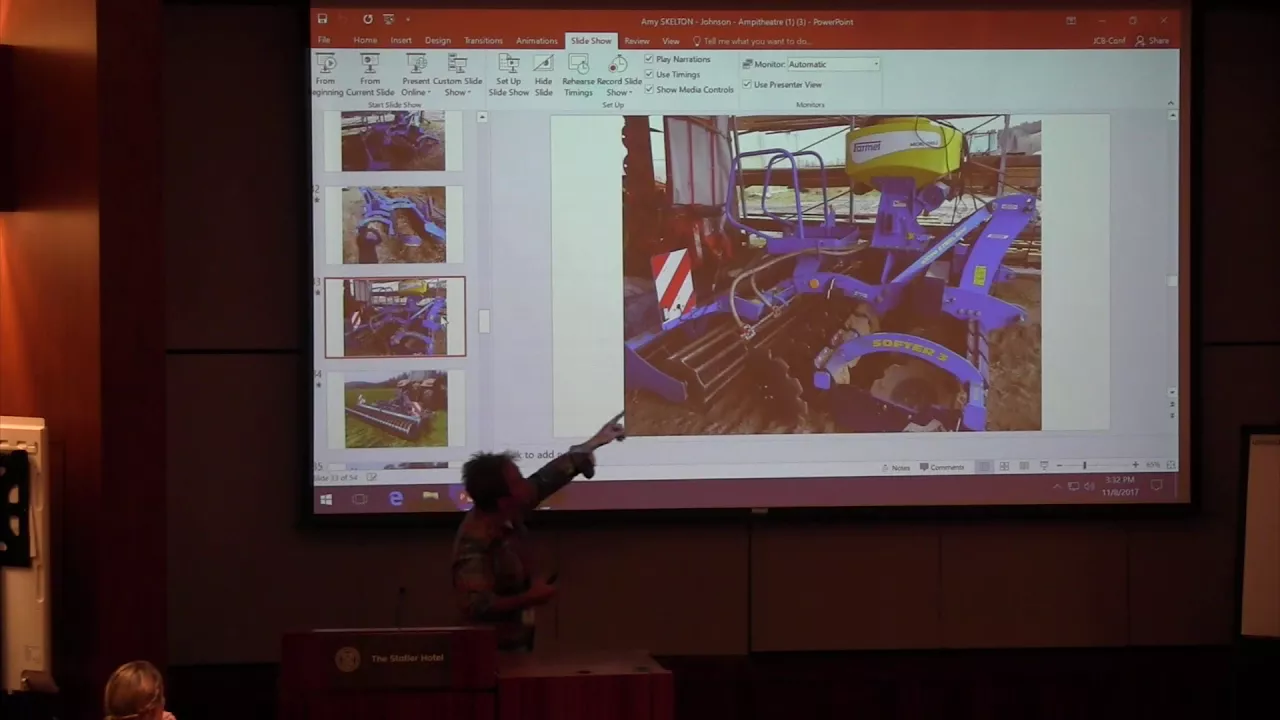Fit slide to current window icon
The width and height of the screenshot is (1280, 720).
[1171, 465]
